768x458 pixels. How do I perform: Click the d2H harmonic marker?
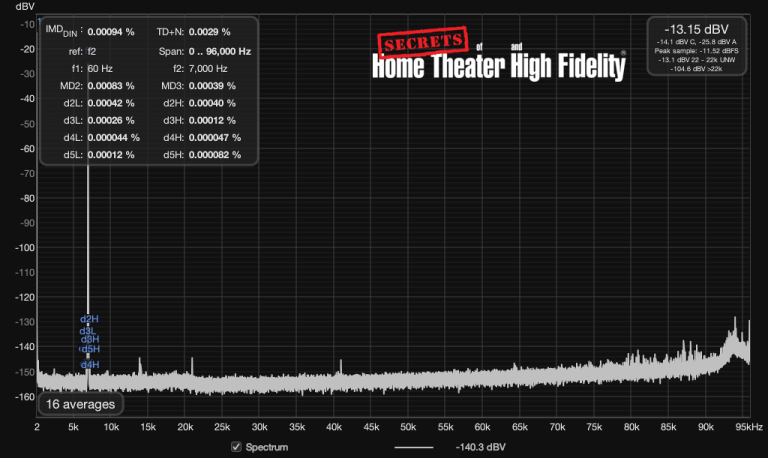pyautogui.click(x=89, y=319)
